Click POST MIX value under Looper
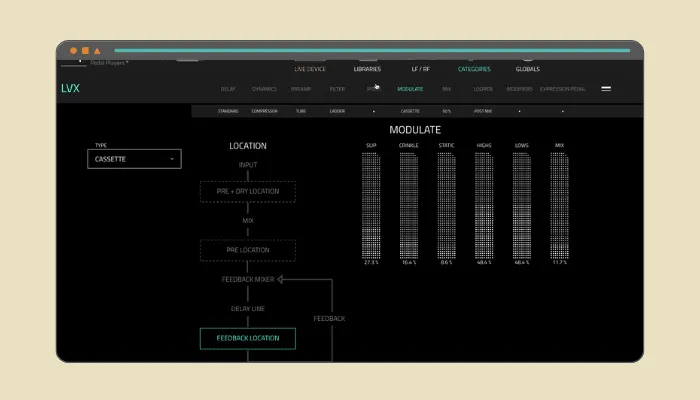The width and height of the screenshot is (700, 400). (x=483, y=111)
